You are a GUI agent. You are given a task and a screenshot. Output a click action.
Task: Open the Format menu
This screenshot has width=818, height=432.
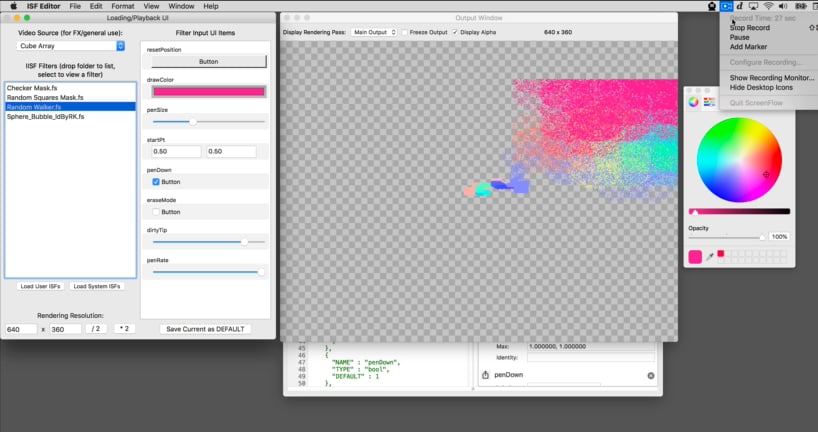pyautogui.click(x=122, y=6)
